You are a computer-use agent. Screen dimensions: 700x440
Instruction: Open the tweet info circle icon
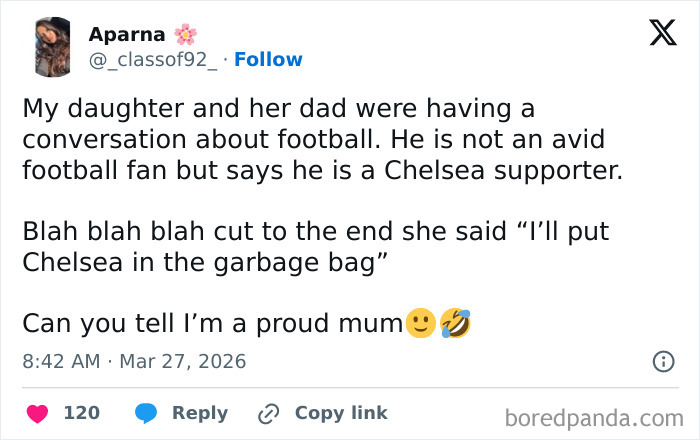pos(662,361)
